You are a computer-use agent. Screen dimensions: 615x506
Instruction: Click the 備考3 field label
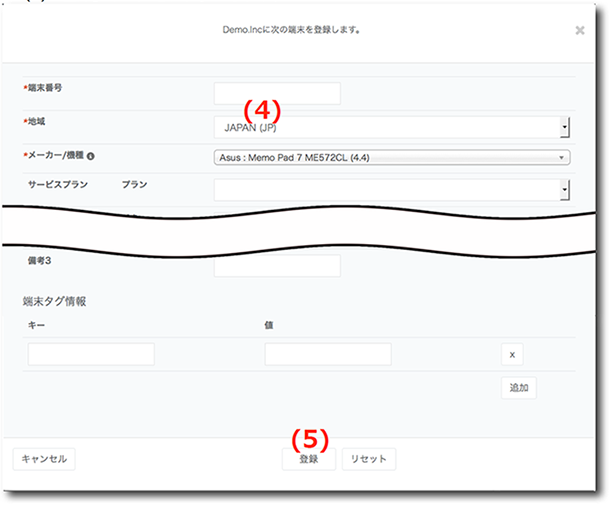42,259
